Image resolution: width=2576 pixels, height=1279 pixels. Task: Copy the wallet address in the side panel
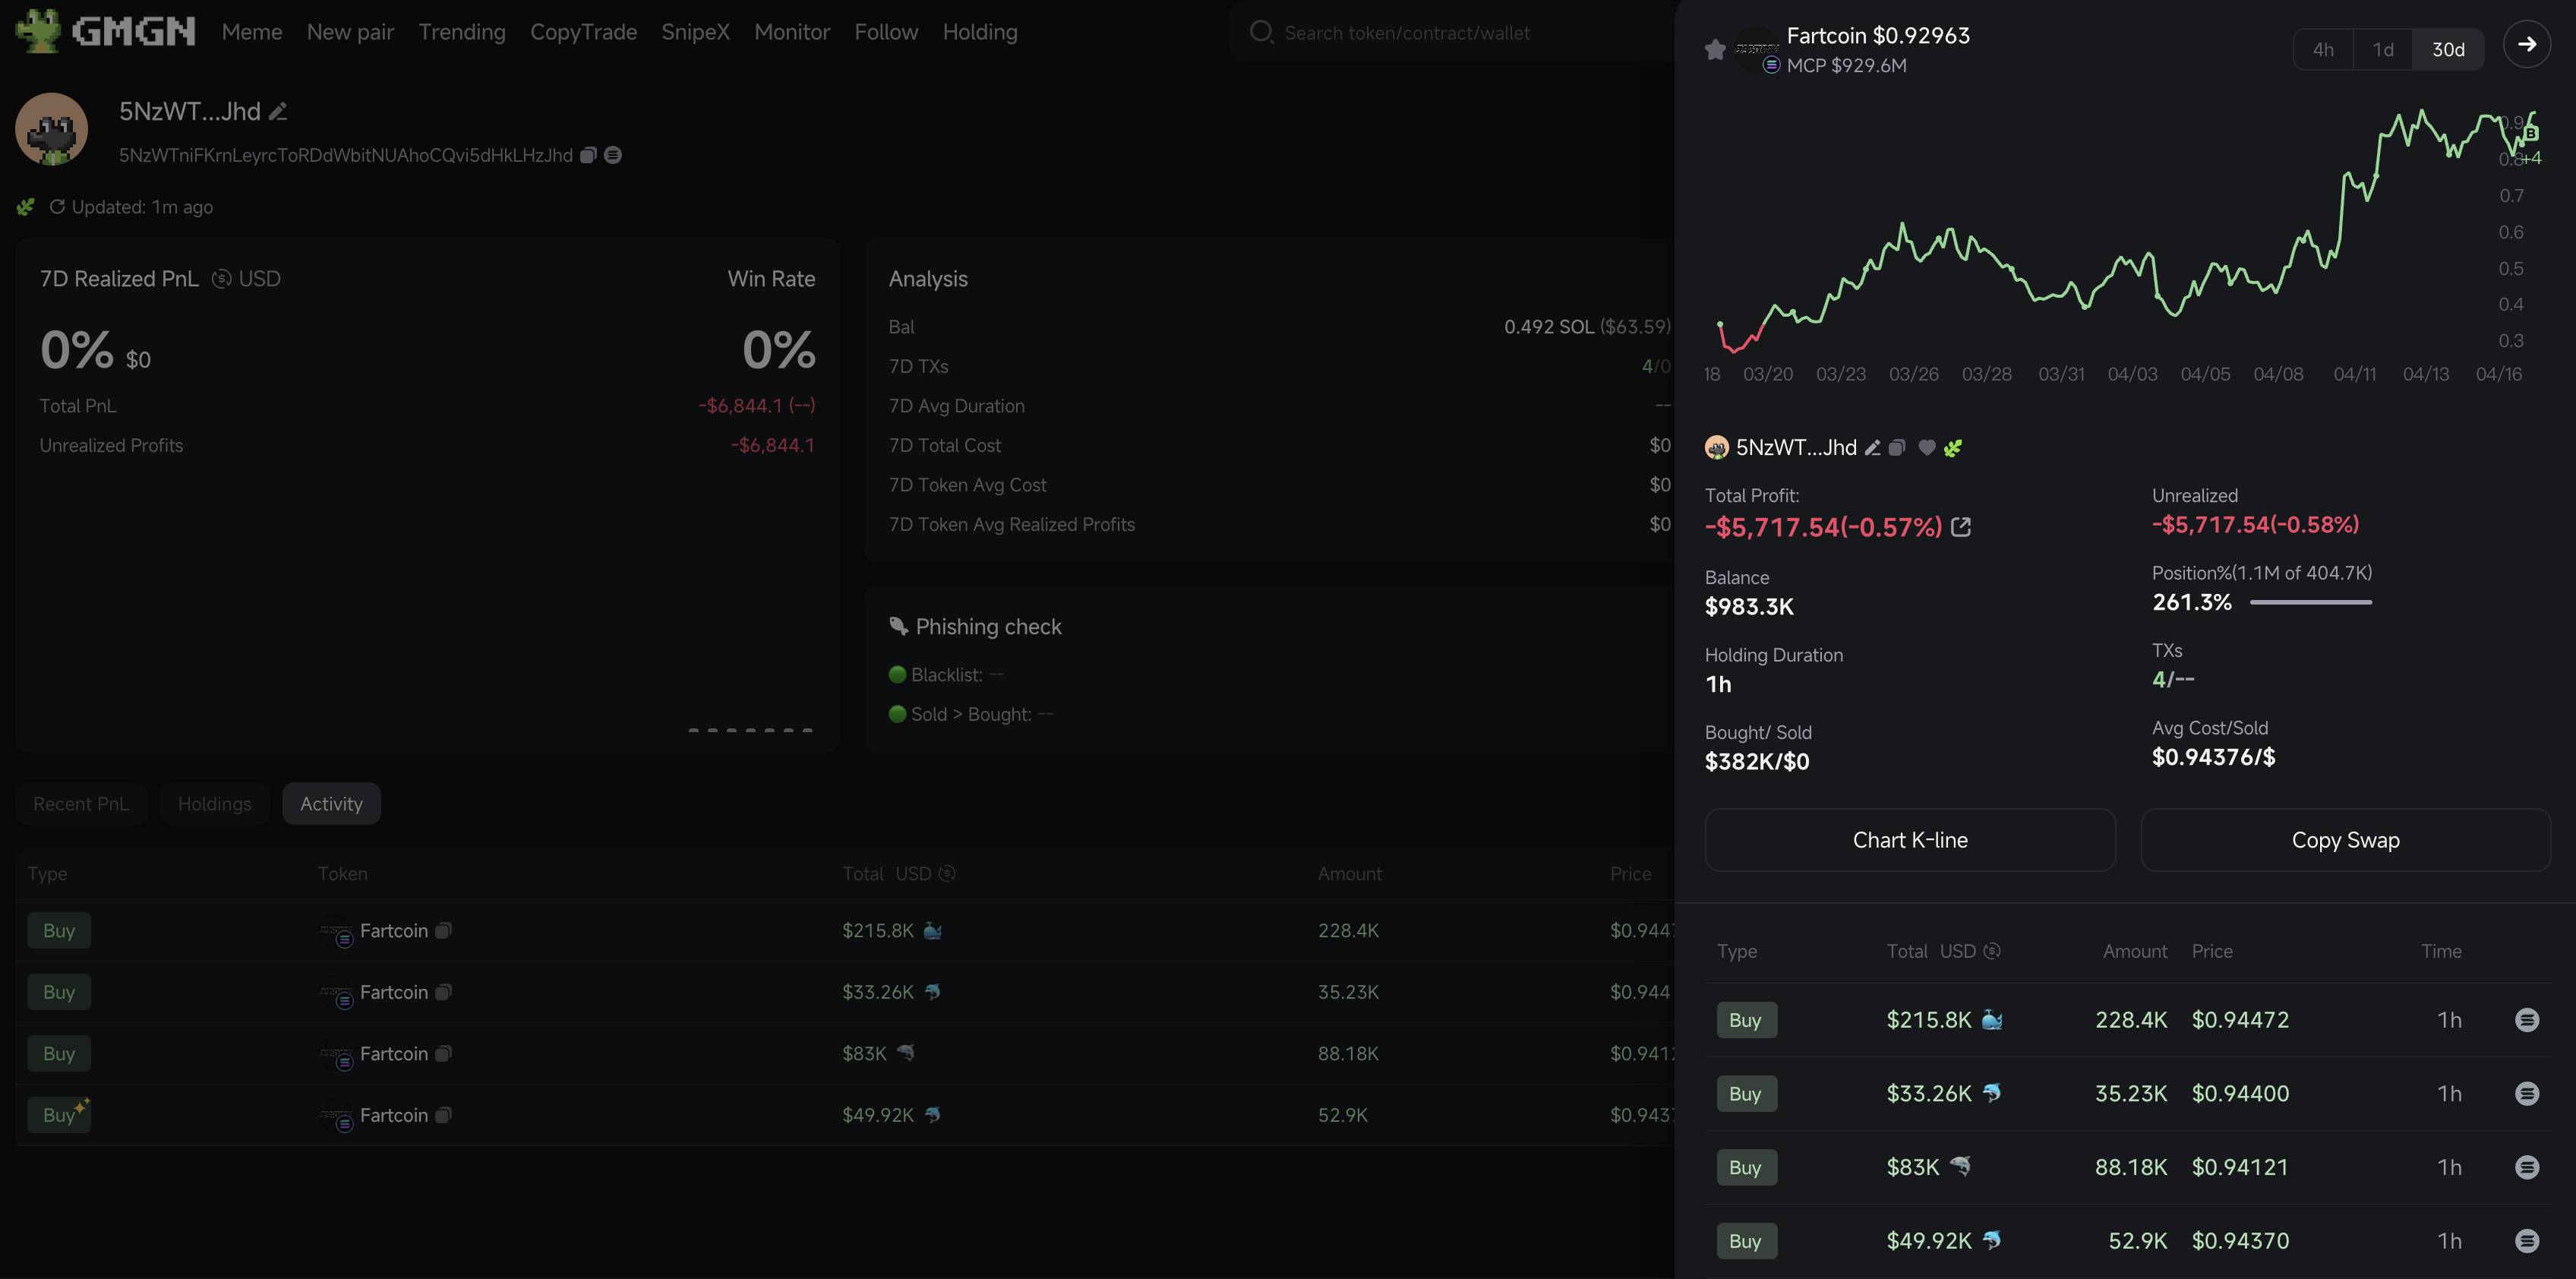pos(1897,448)
